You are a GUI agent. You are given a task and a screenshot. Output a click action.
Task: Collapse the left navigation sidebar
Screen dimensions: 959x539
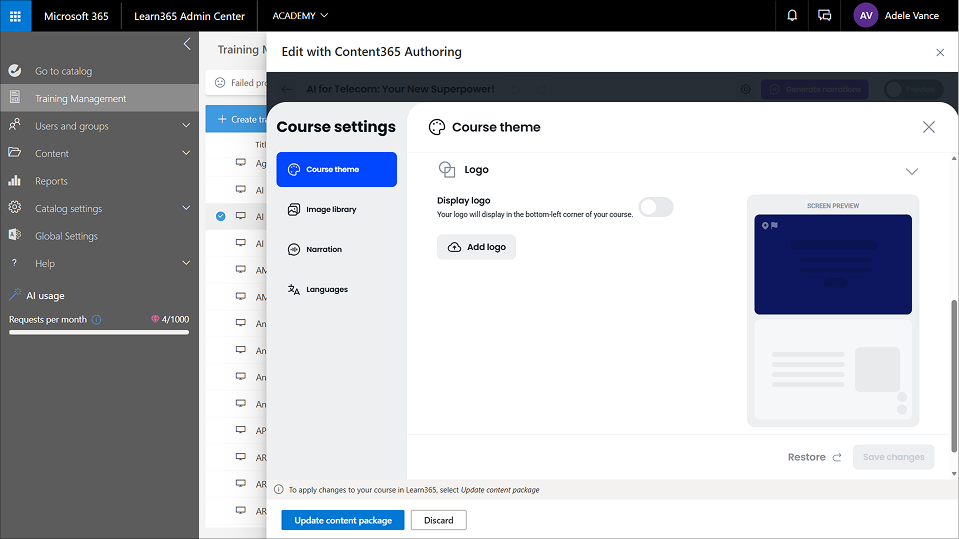pos(187,44)
